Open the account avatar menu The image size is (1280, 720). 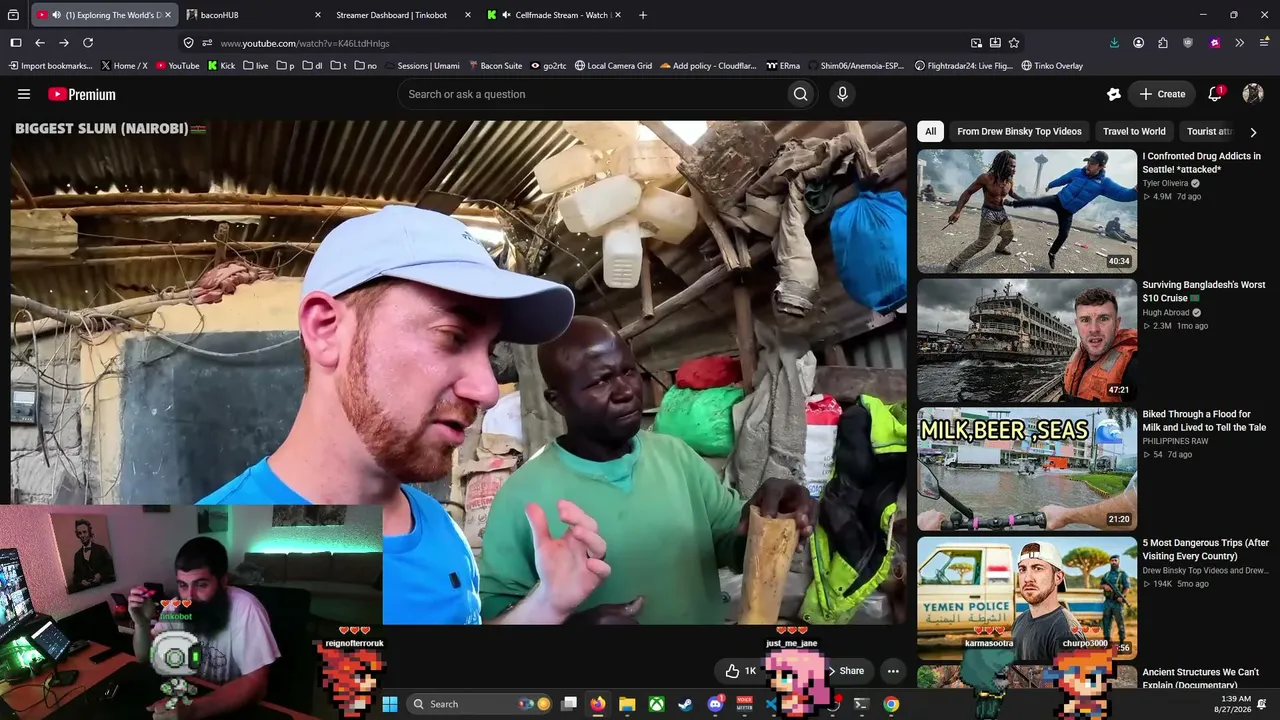click(x=1253, y=94)
